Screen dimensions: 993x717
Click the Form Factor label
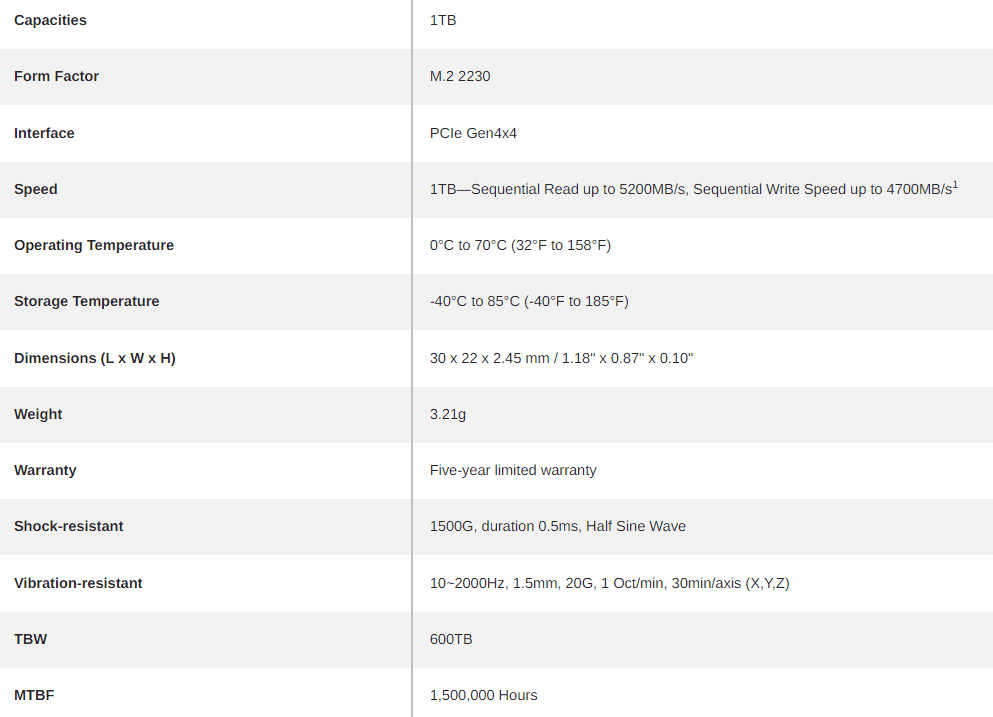pyautogui.click(x=56, y=76)
